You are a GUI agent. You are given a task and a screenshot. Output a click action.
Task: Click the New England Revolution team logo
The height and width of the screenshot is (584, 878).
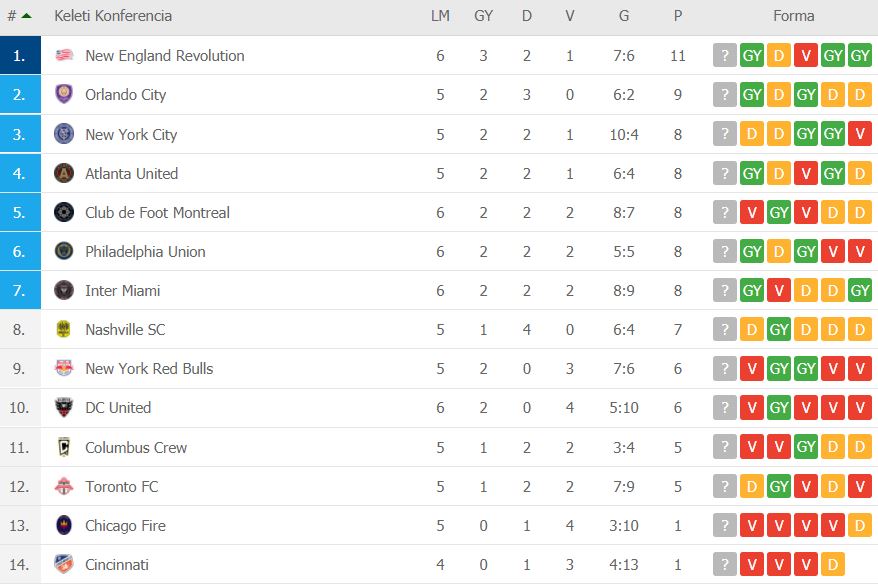tap(64, 55)
